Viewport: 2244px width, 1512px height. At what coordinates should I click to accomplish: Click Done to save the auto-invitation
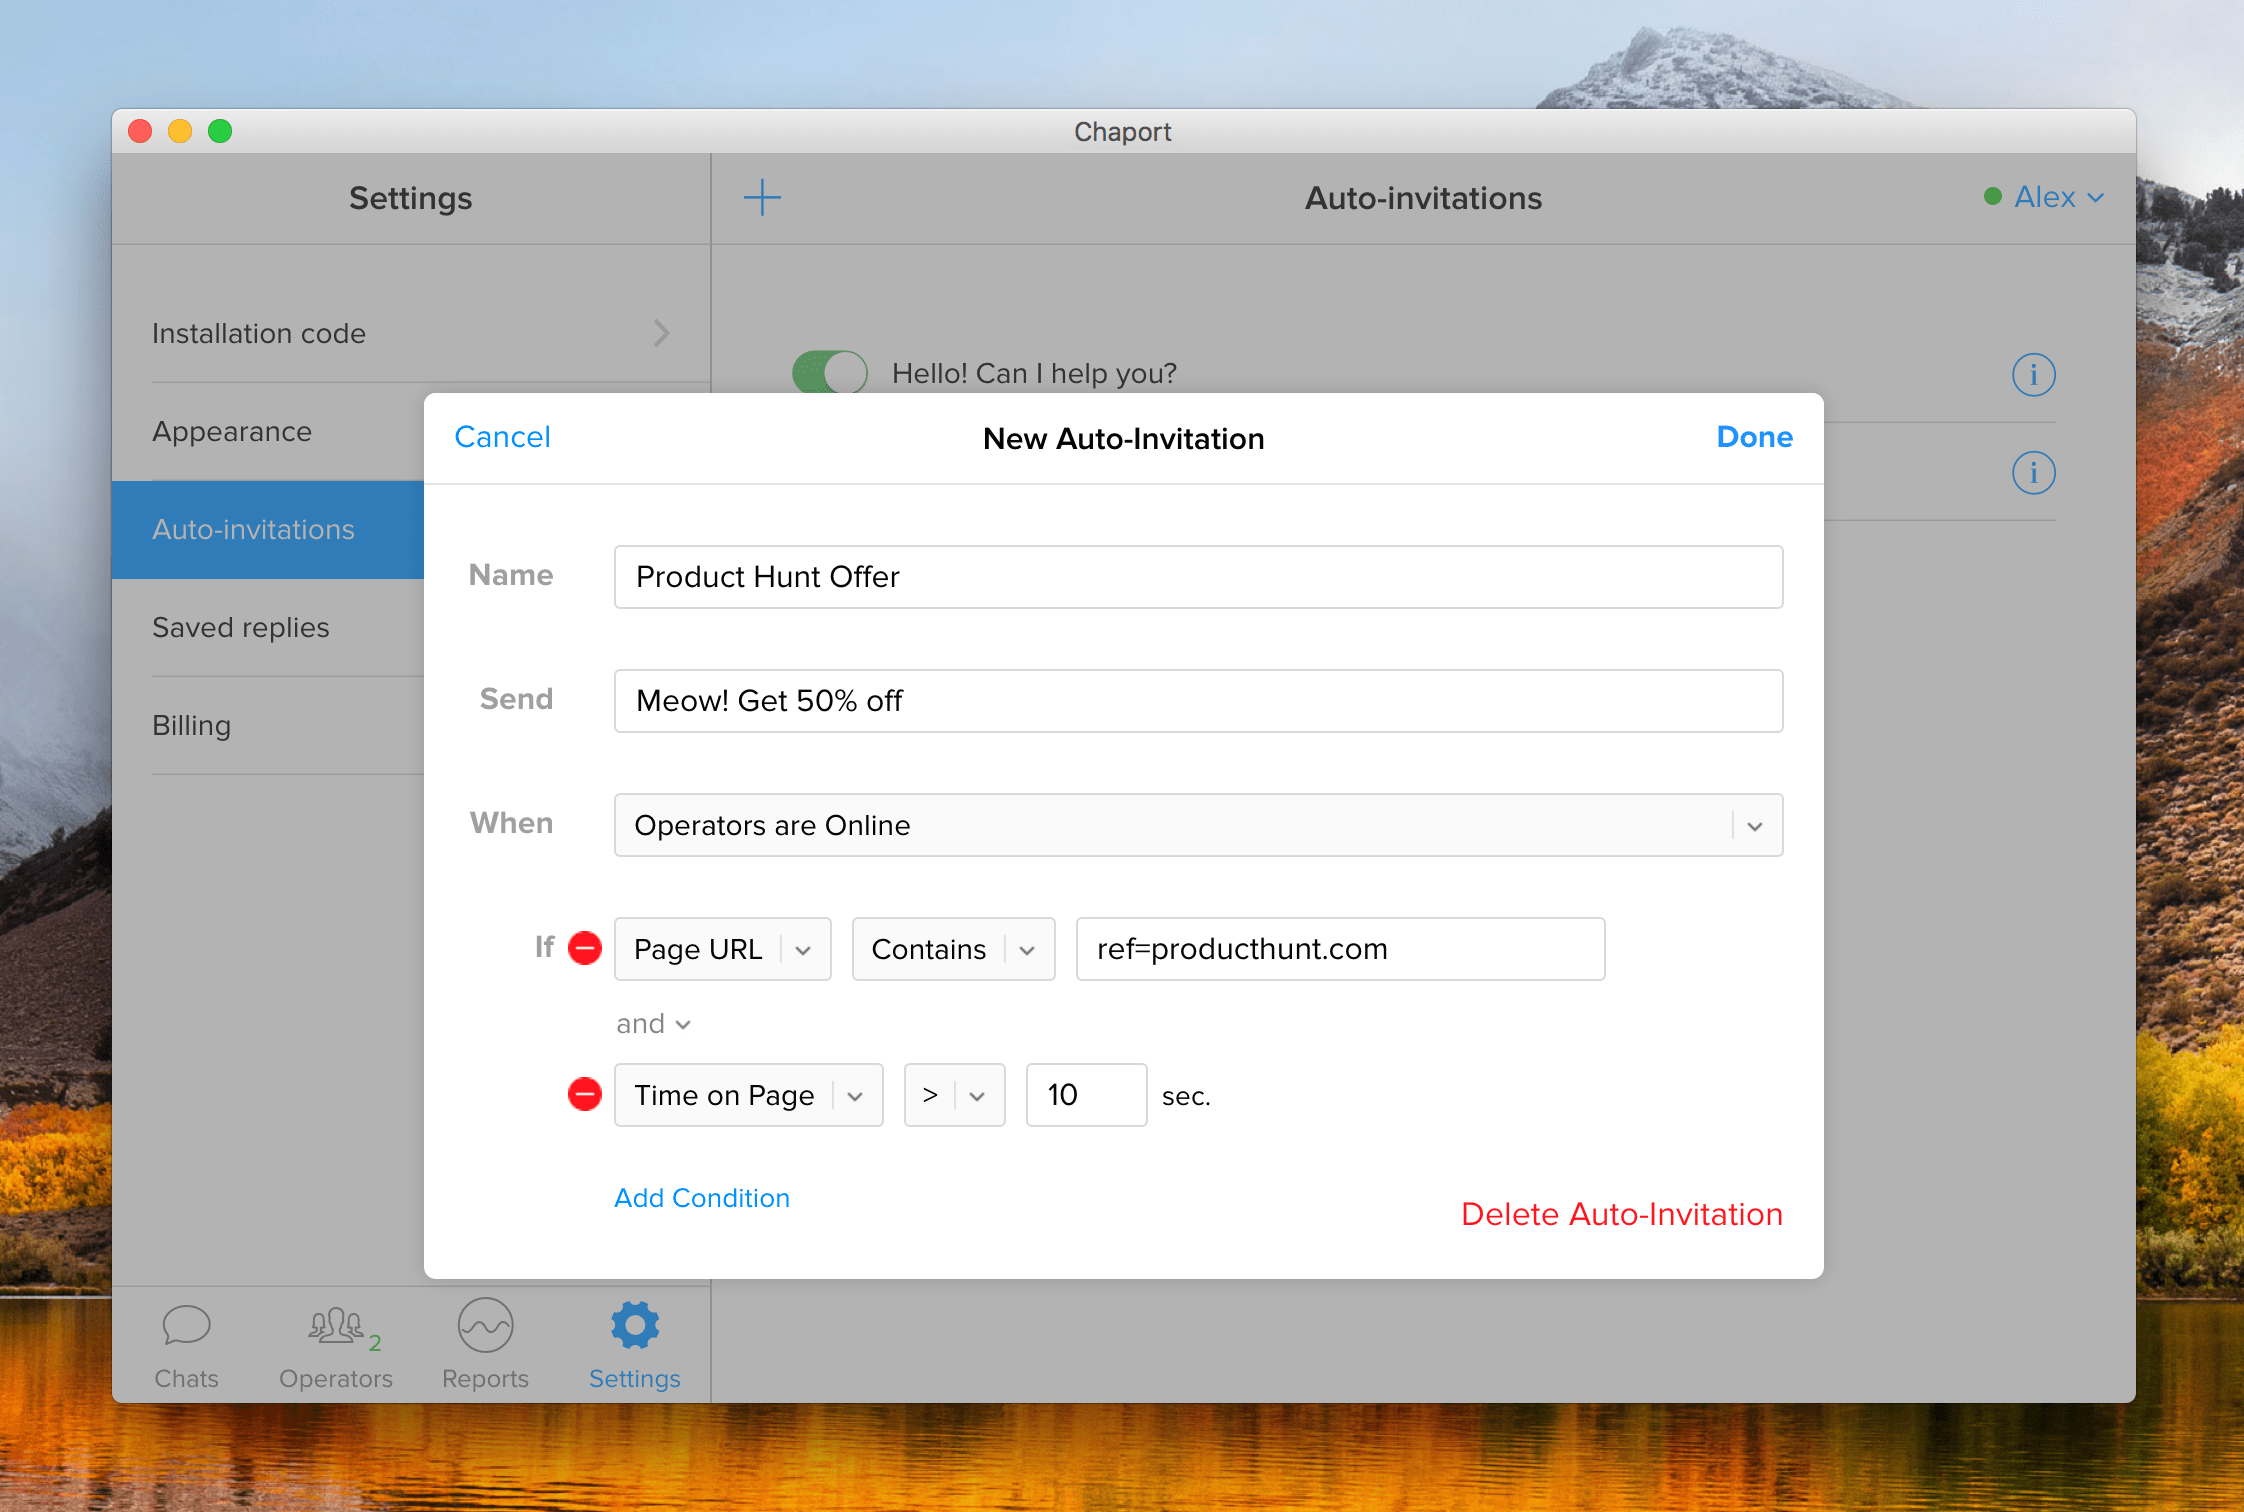click(x=1753, y=437)
